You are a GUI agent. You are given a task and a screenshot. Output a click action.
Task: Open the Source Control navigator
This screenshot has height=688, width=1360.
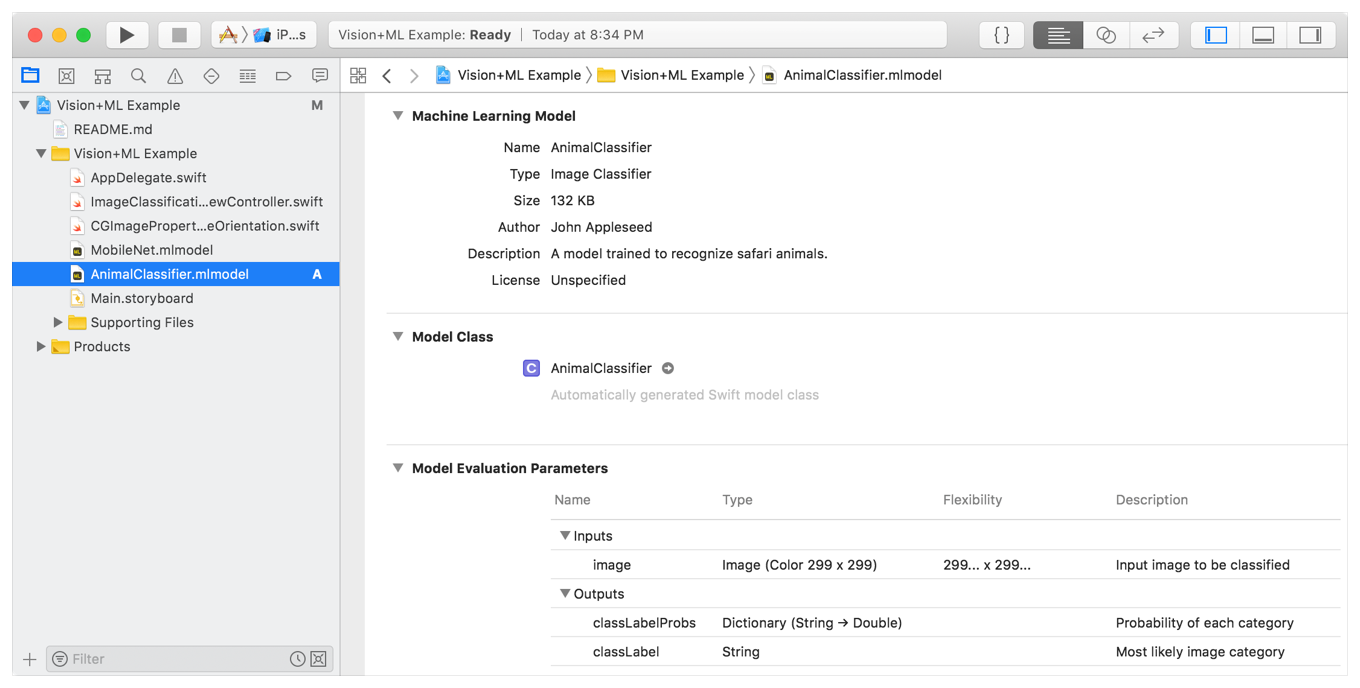pyautogui.click(x=66, y=76)
